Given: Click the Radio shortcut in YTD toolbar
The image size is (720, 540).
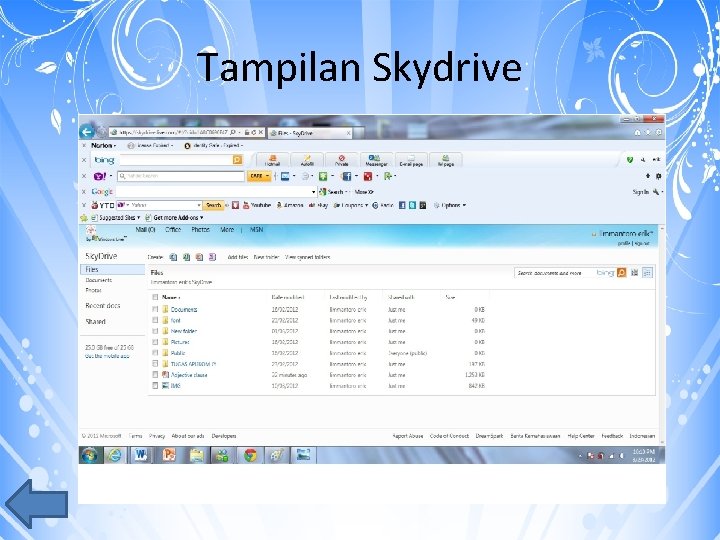Looking at the screenshot, I should (x=382, y=205).
